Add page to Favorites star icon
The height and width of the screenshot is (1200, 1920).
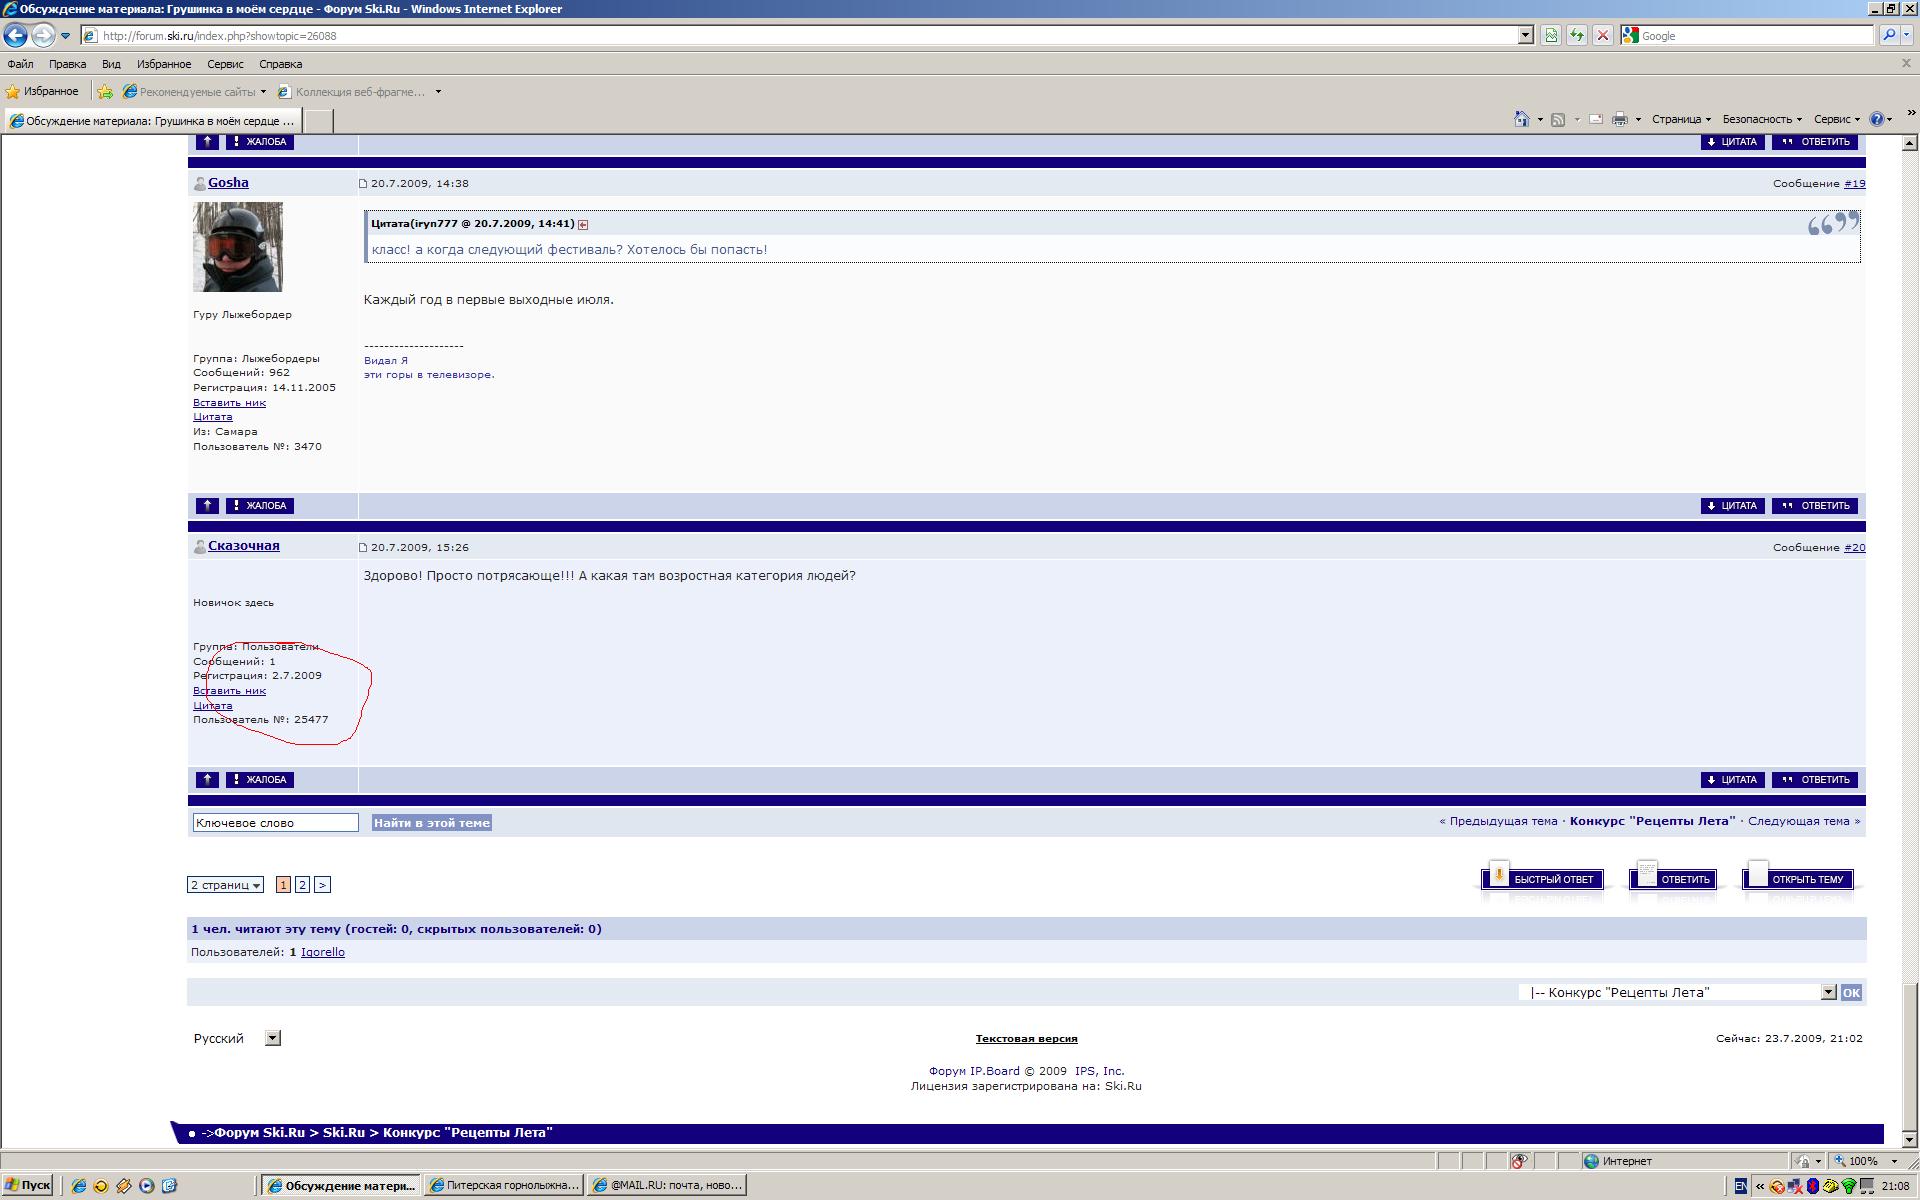[x=105, y=92]
